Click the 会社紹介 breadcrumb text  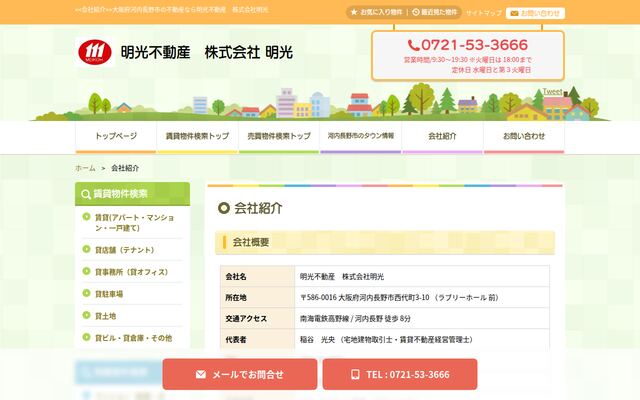click(125, 168)
